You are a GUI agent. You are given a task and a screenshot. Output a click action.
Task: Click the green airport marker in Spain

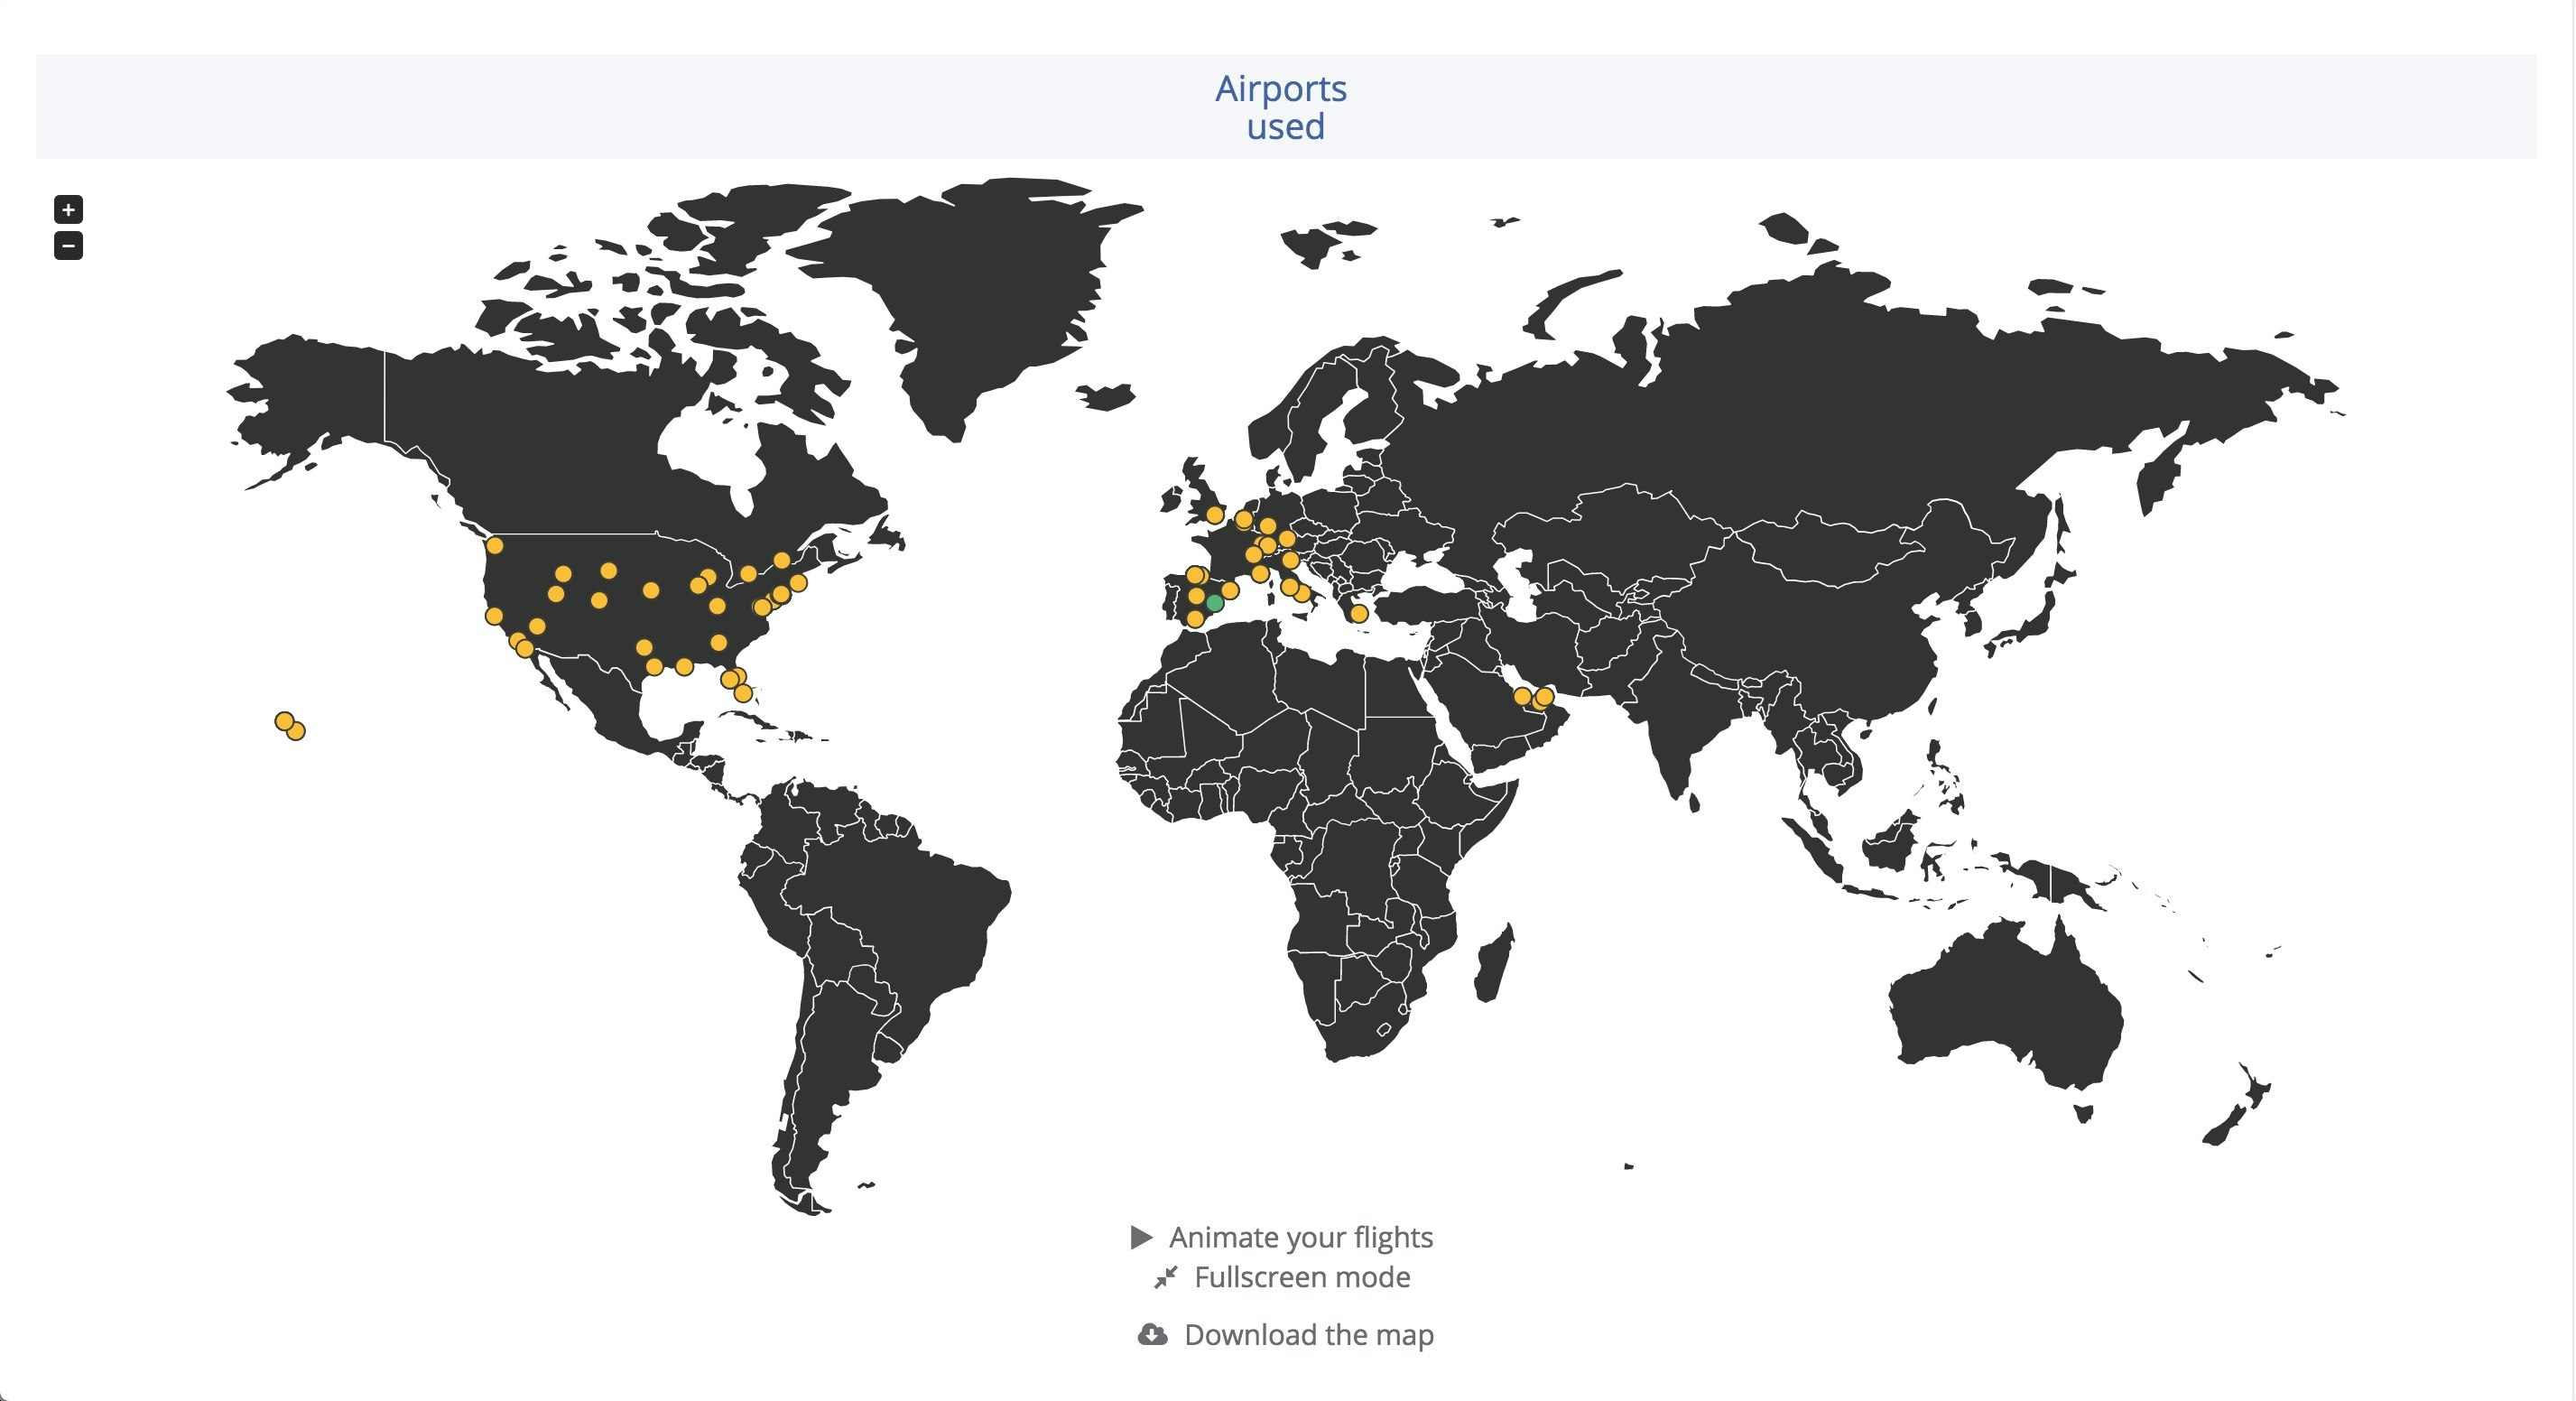1214,603
